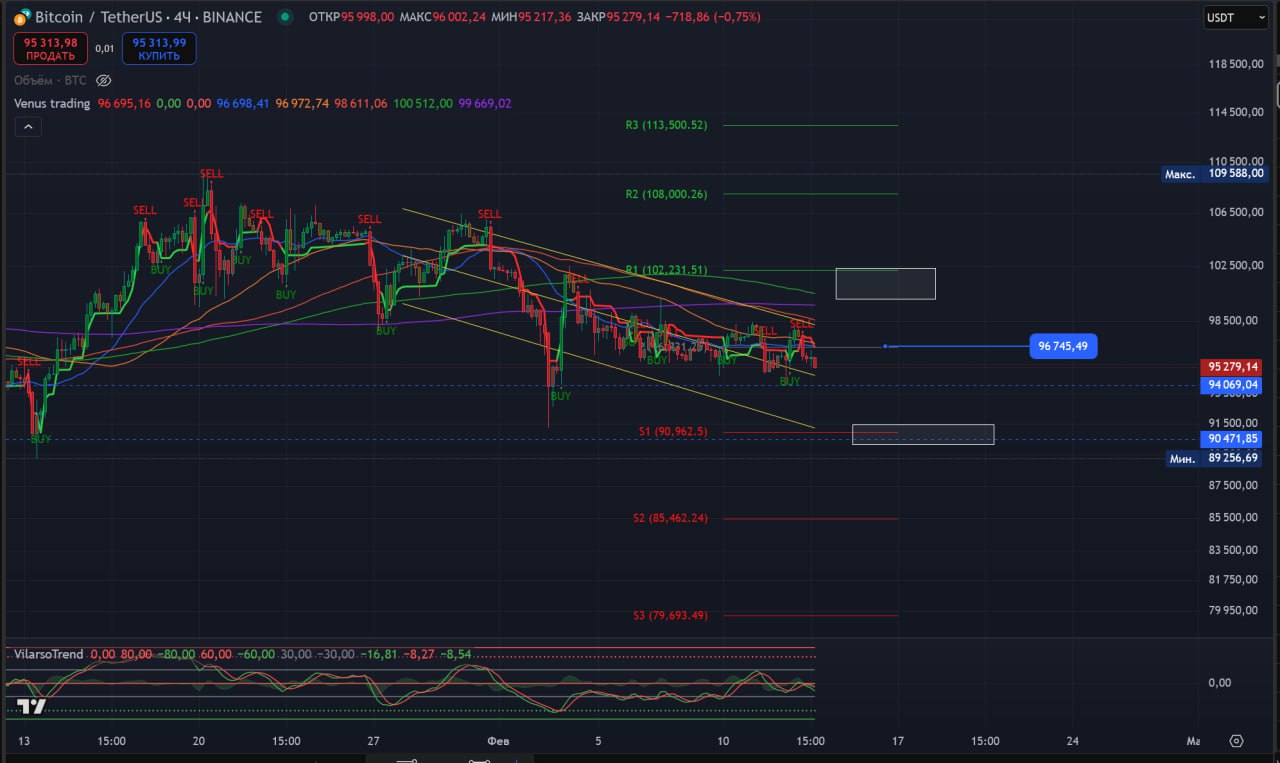Viewport: 1280px width, 763px height.
Task: Click the TradingView logo
Action: (31, 706)
